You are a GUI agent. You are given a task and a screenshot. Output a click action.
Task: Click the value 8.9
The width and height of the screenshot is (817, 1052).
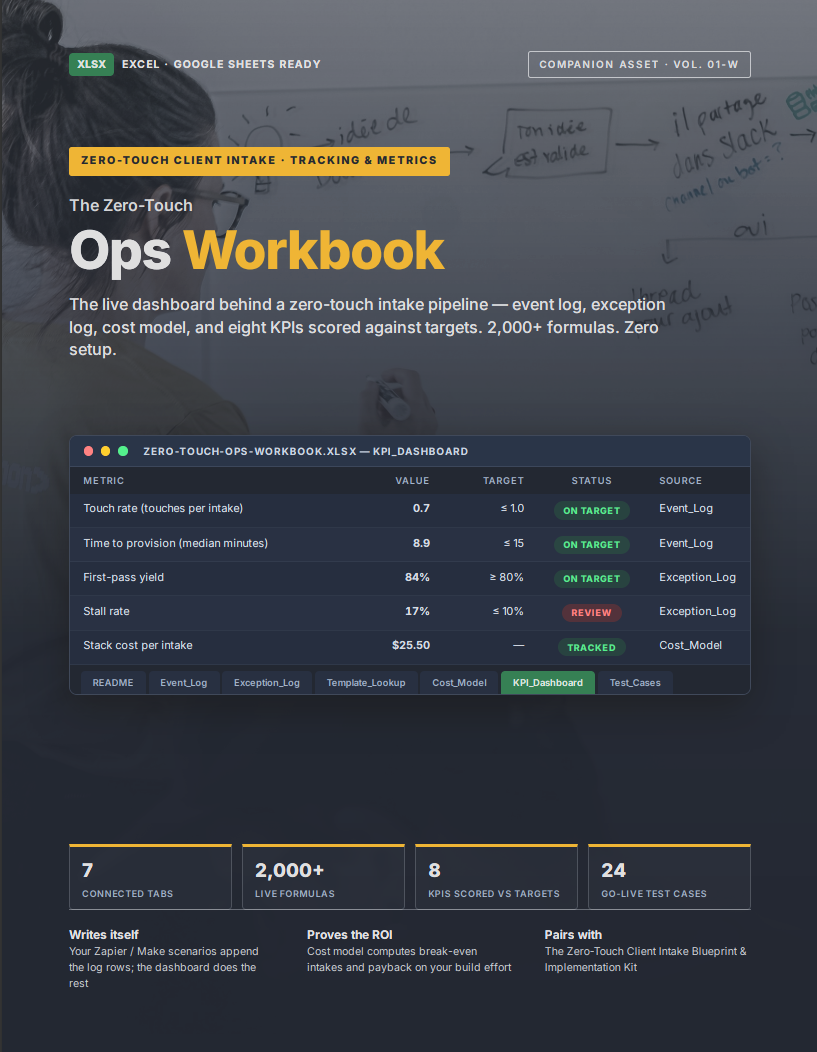point(421,543)
